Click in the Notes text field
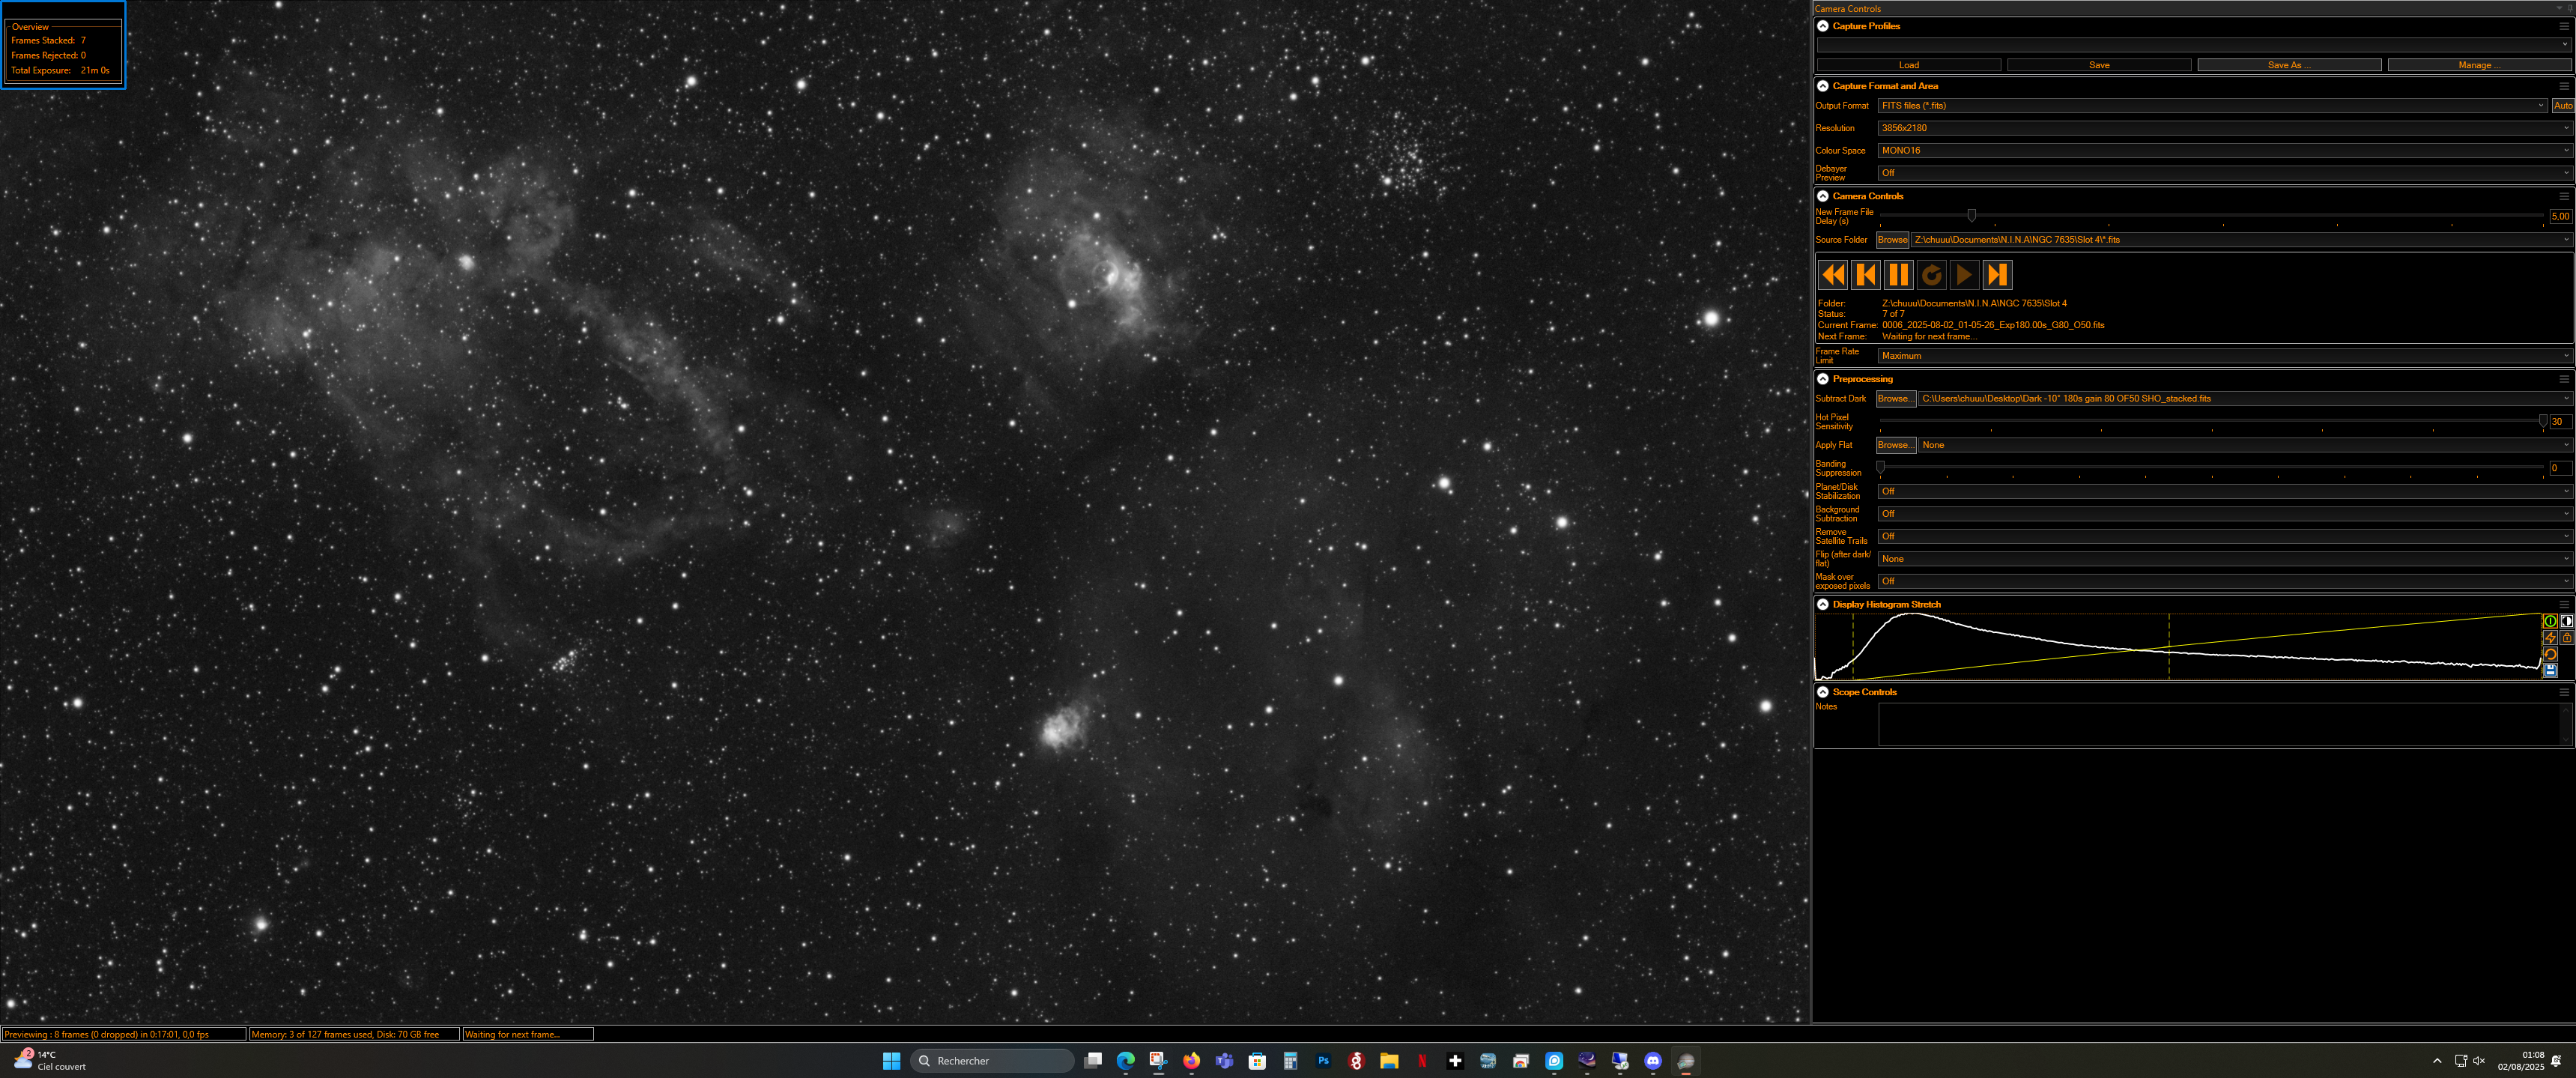This screenshot has width=2576, height=1078. click(x=2220, y=724)
